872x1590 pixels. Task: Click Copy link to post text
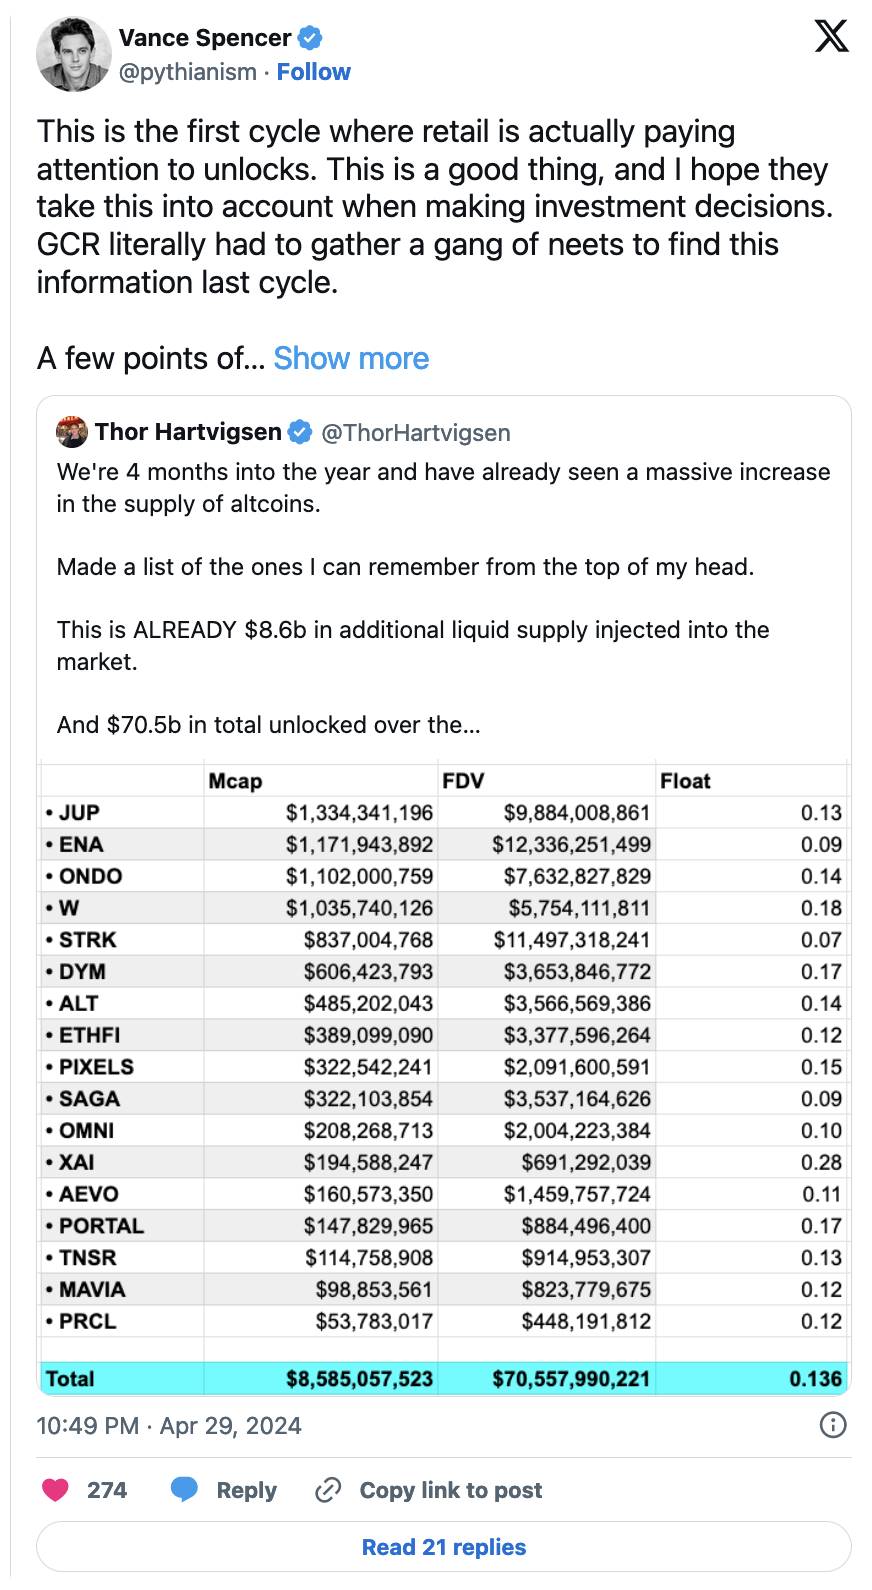pos(450,1490)
